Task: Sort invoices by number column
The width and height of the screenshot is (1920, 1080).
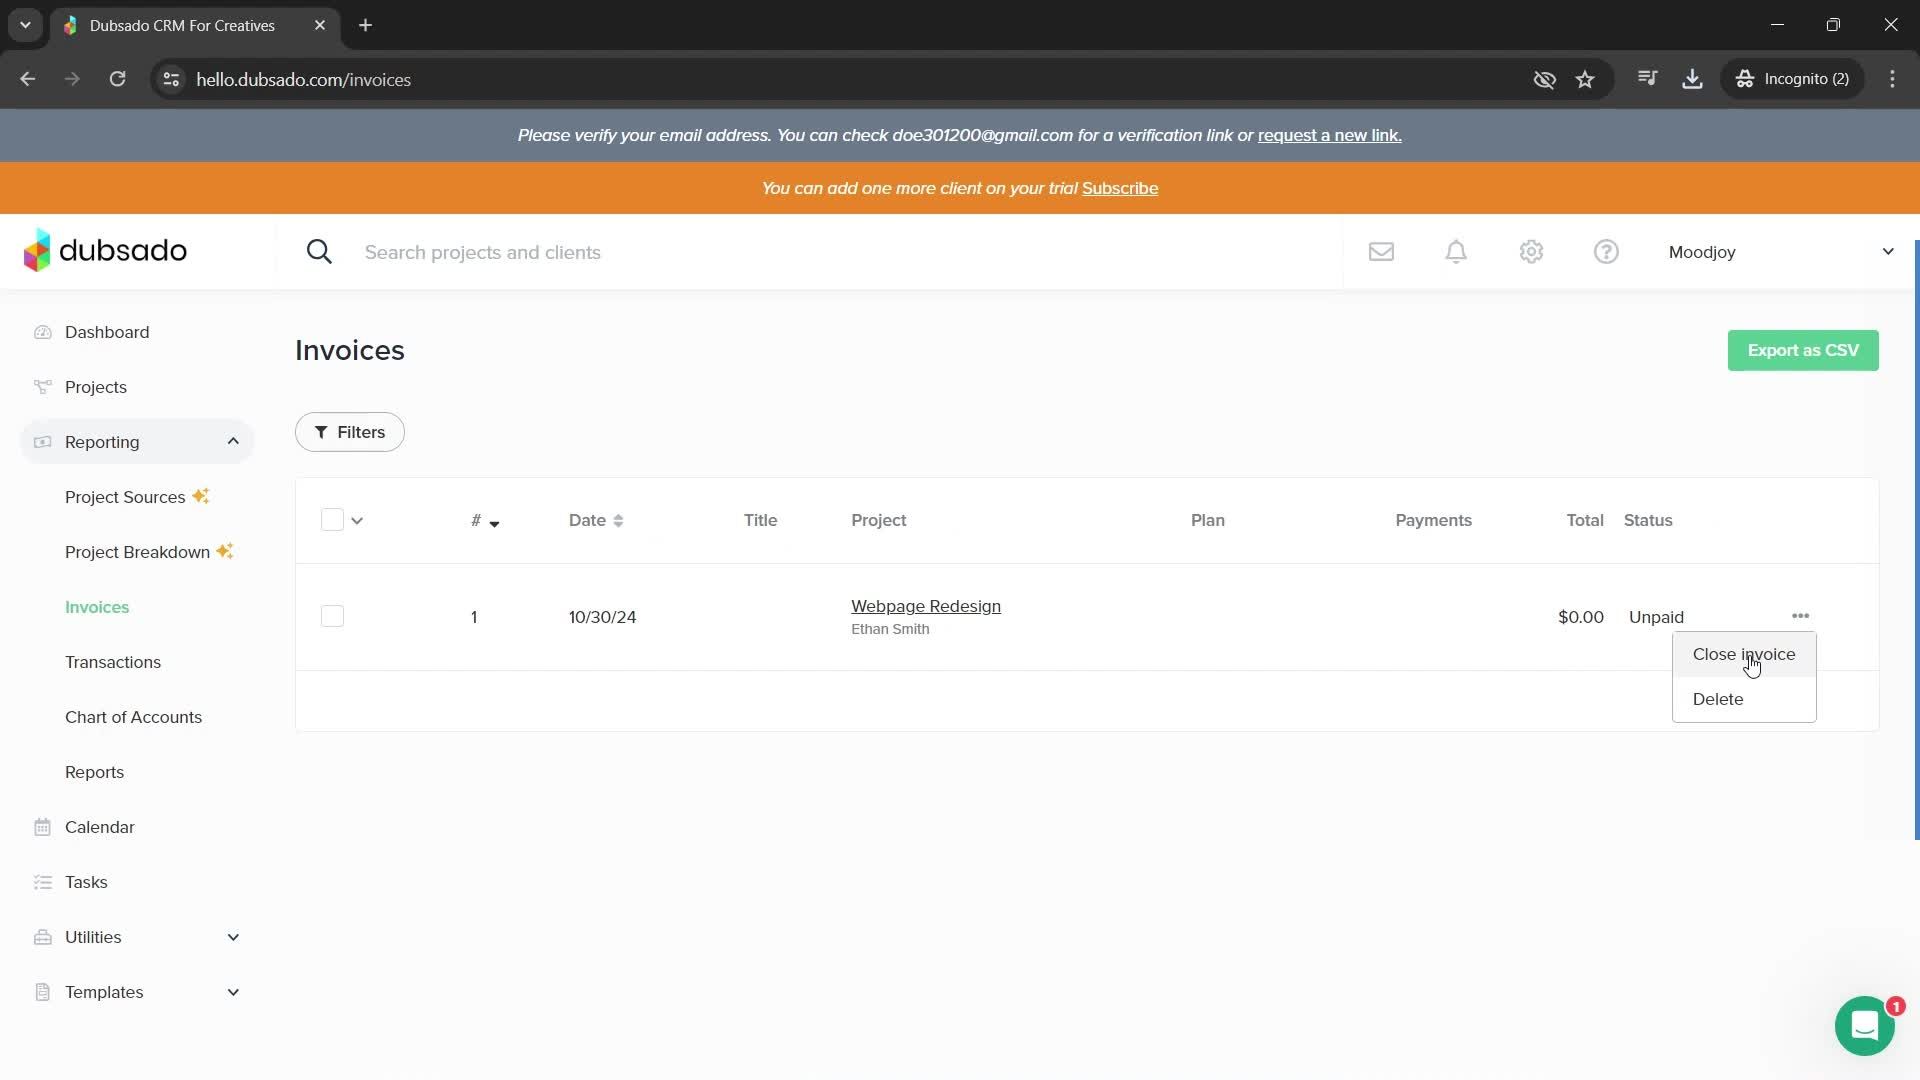Action: [485, 520]
